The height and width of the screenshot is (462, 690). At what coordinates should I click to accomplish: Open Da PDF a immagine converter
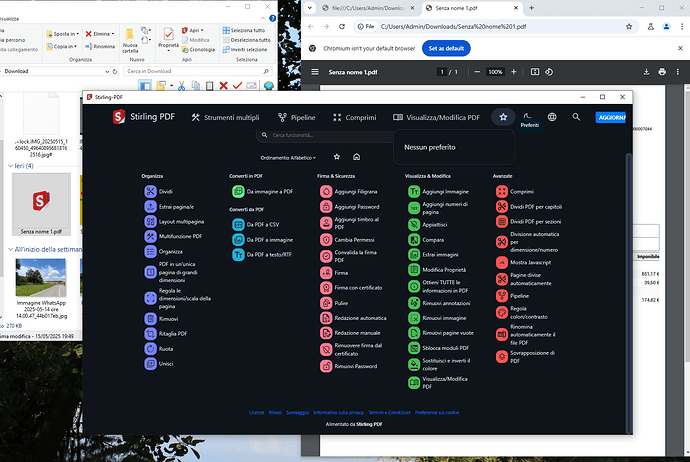[x=263, y=240]
